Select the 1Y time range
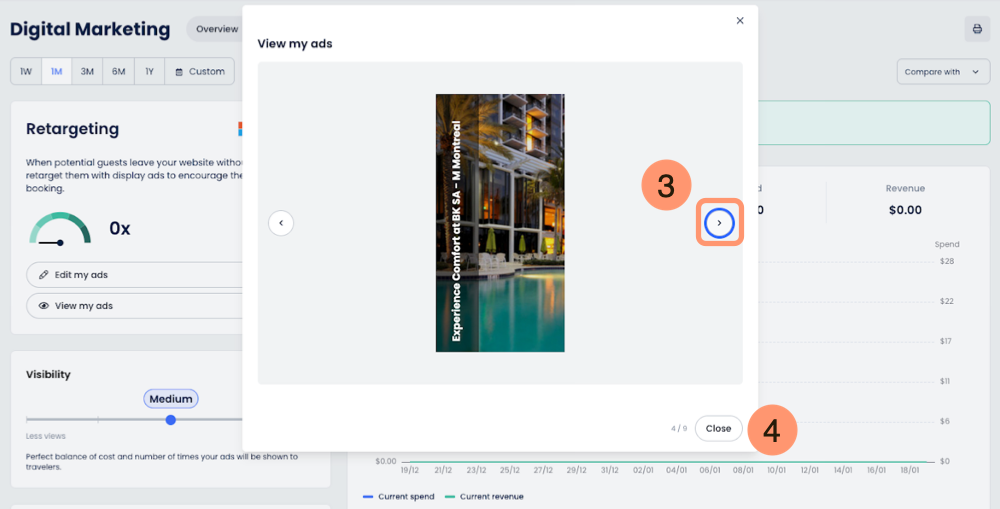 click(149, 72)
